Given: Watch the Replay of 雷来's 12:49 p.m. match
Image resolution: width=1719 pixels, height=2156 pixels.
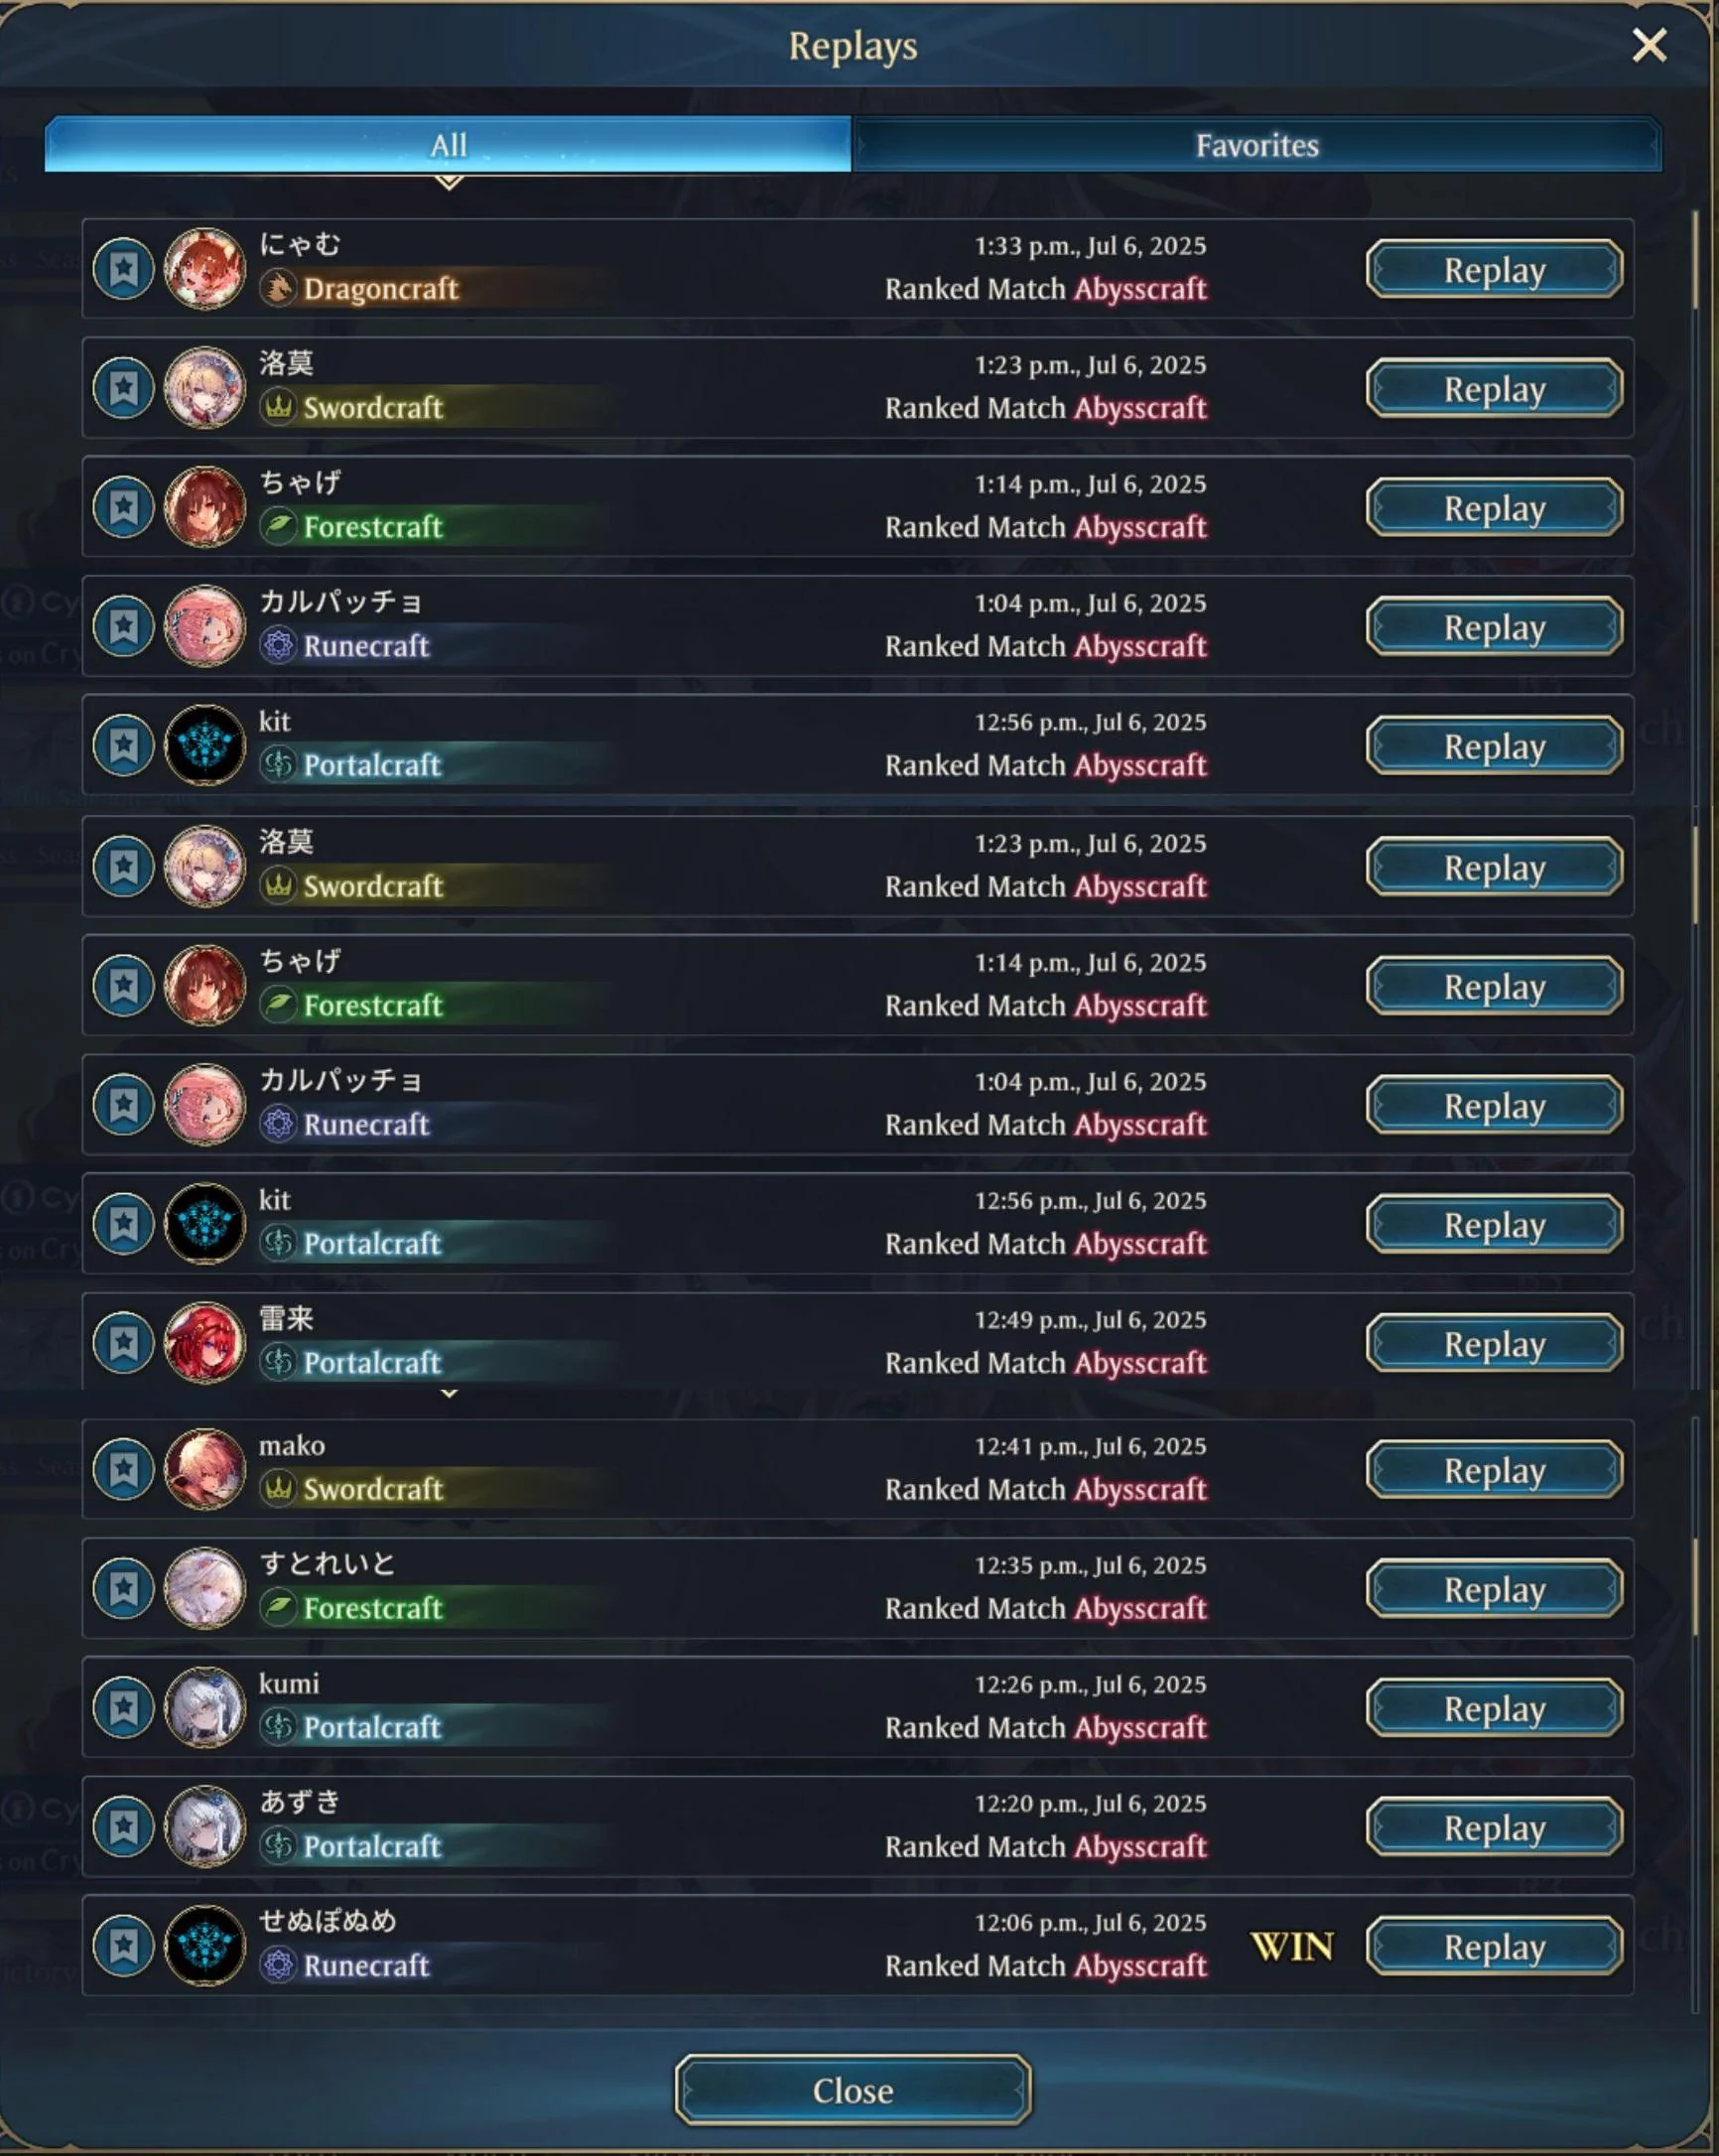Looking at the screenshot, I should 1494,1343.
